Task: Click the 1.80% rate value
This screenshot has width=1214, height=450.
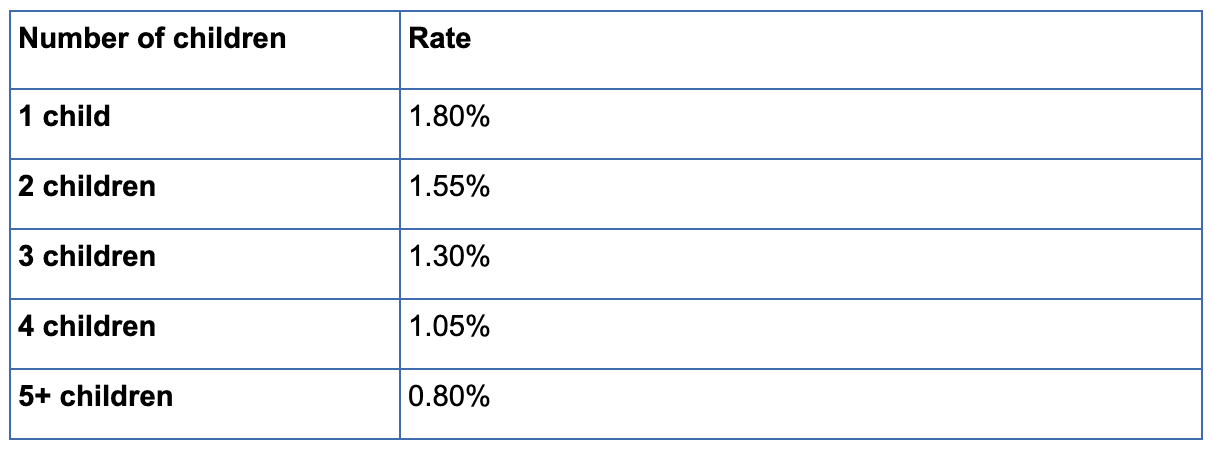Action: (450, 117)
